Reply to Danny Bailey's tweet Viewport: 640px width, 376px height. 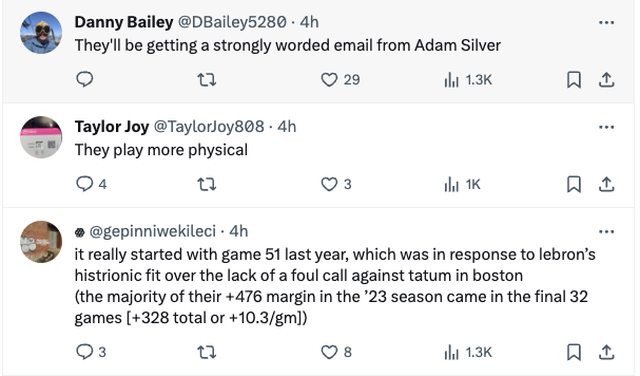(84, 79)
